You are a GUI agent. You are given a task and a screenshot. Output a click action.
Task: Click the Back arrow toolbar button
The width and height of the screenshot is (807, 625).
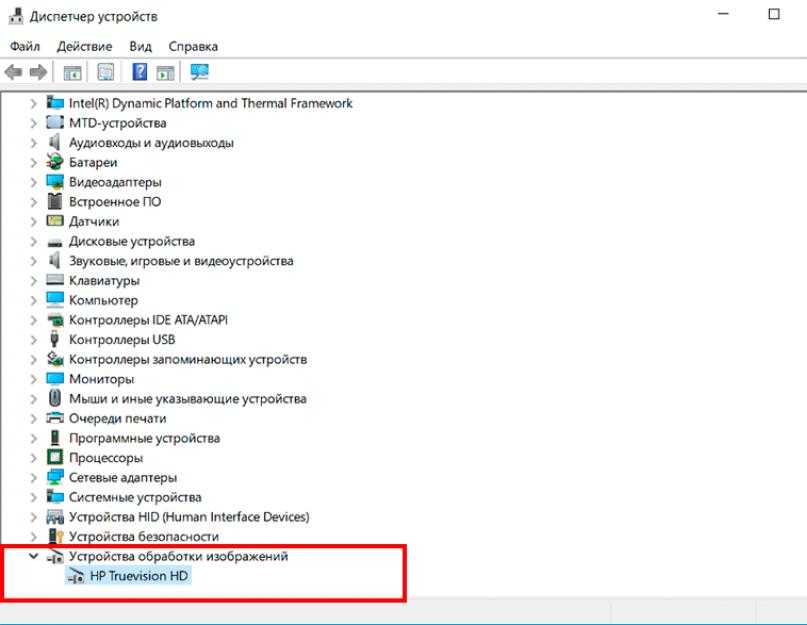click(13, 72)
